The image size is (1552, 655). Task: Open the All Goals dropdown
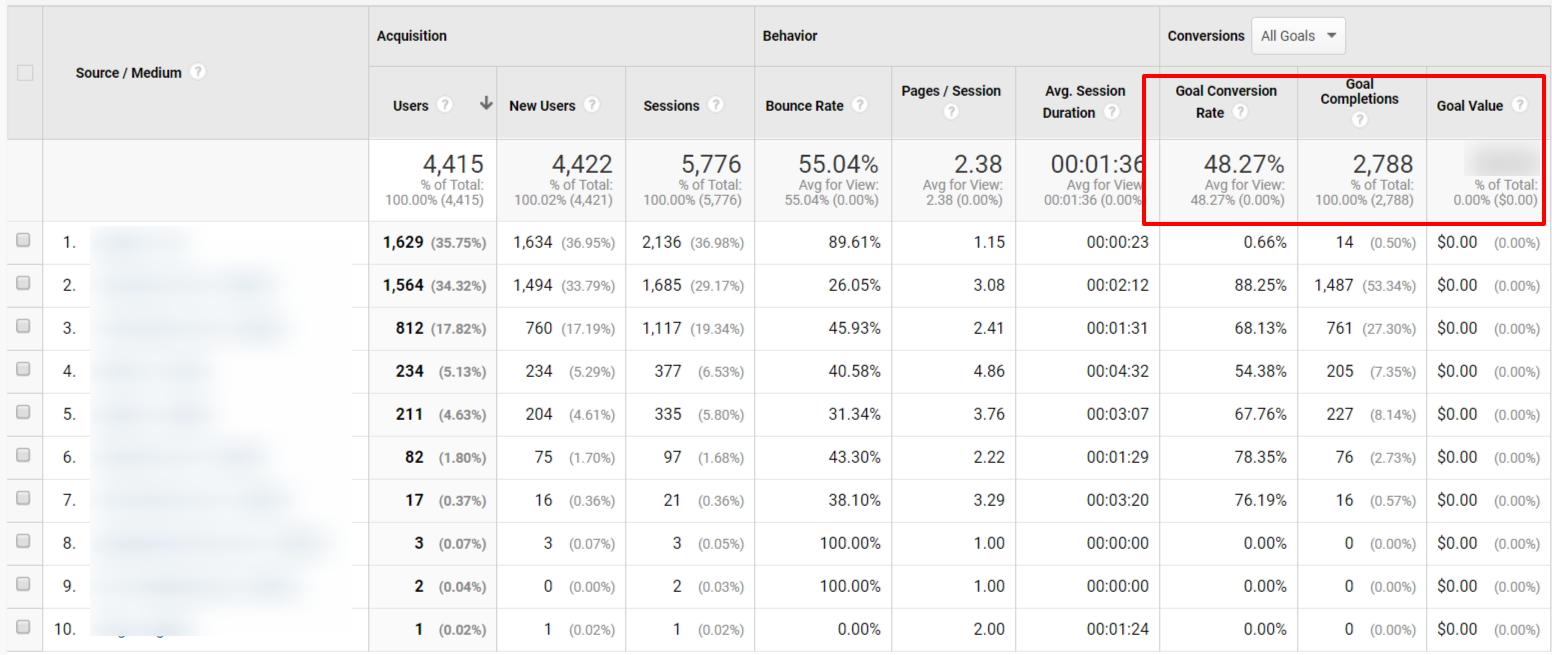1298,36
